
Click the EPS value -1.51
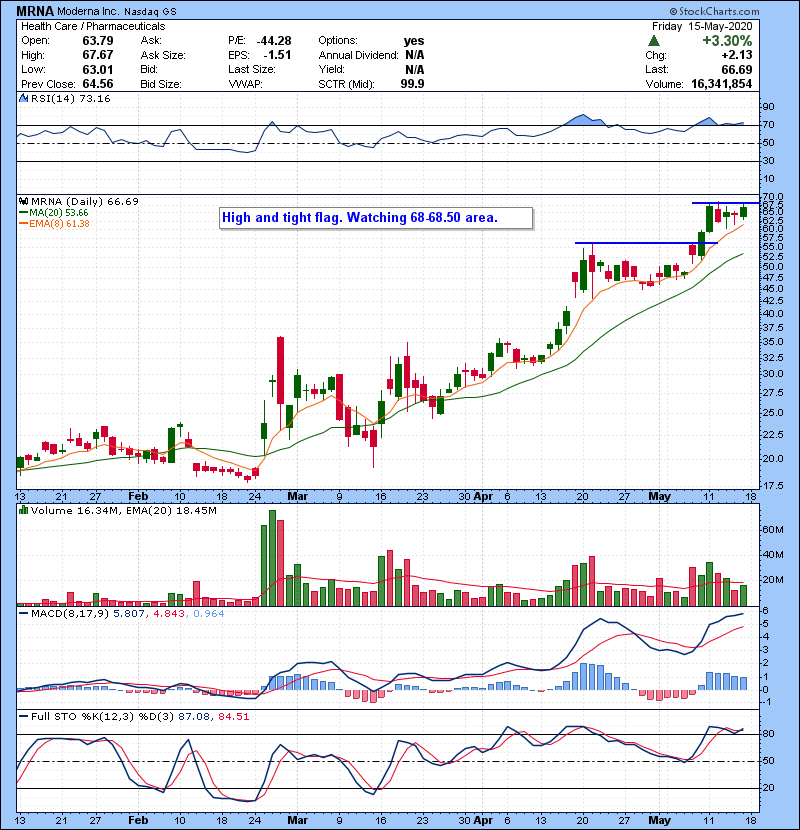[277, 55]
